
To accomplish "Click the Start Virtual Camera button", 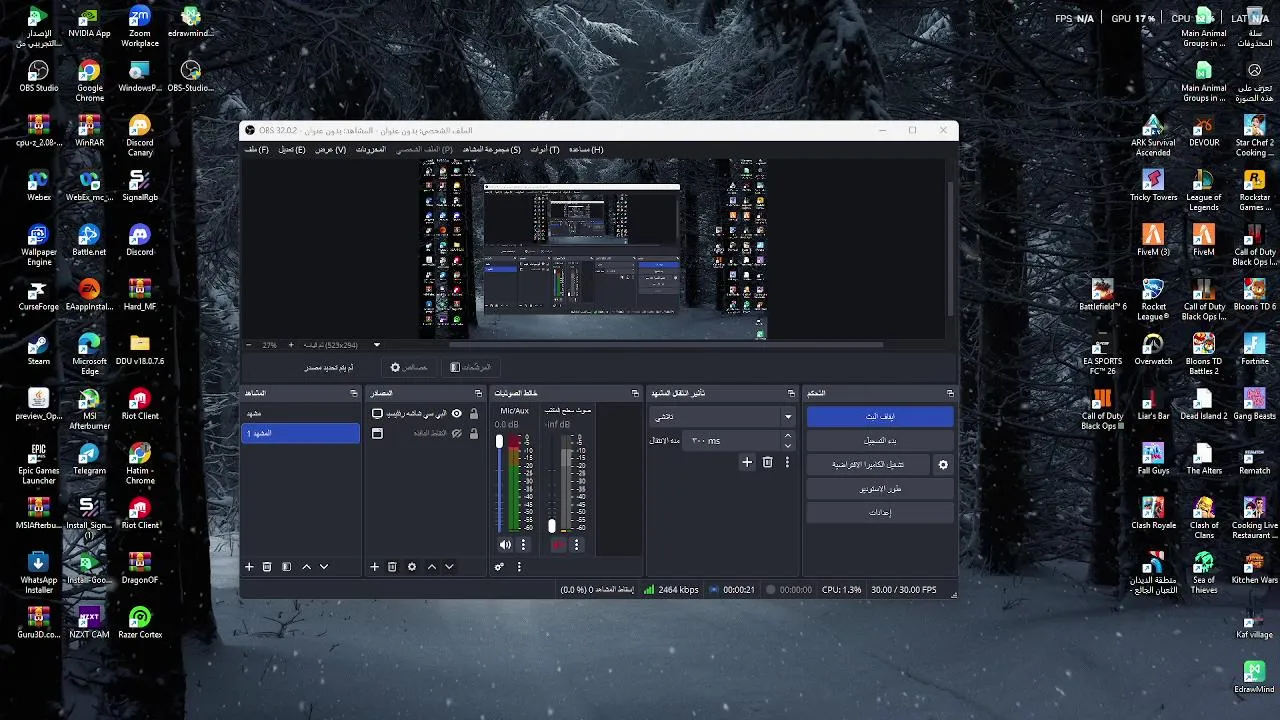I will pos(868,465).
